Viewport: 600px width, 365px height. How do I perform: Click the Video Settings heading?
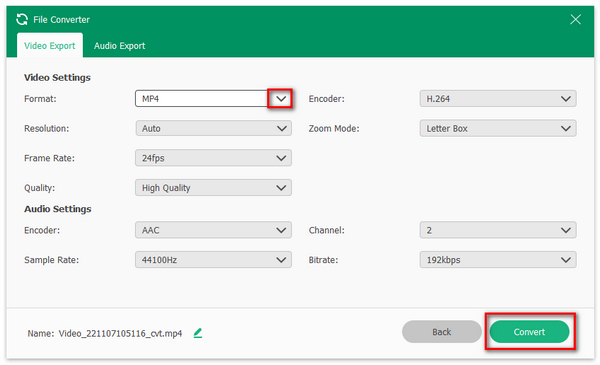pos(57,77)
